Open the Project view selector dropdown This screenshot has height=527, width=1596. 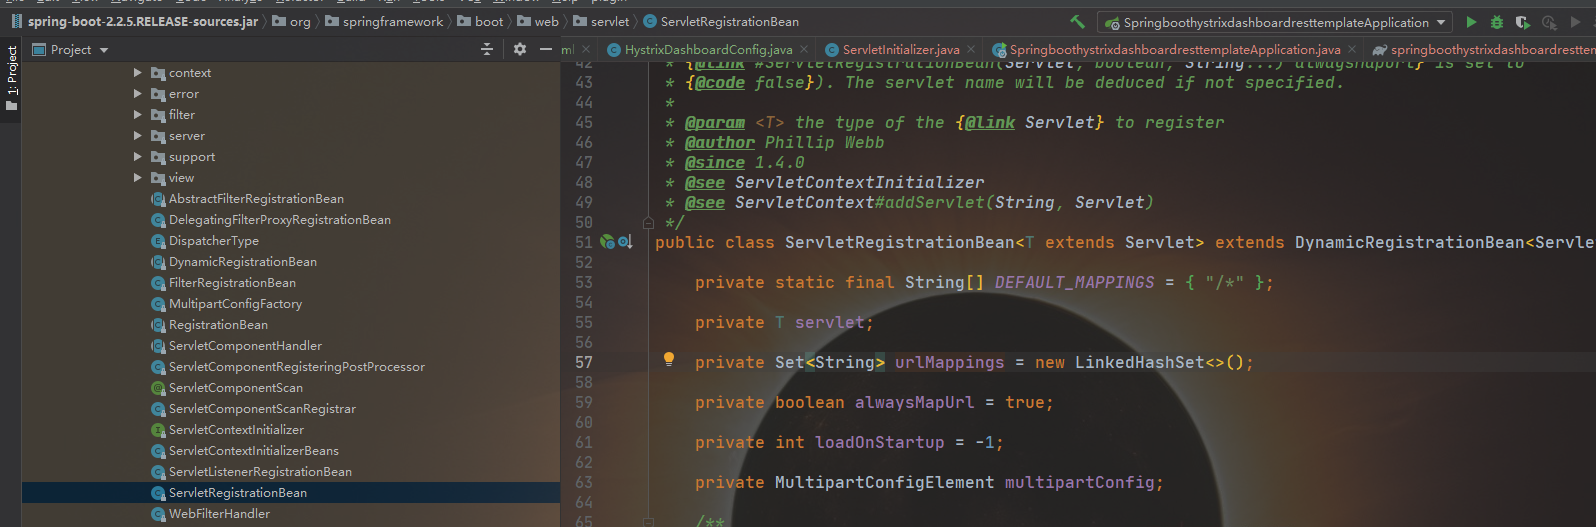click(x=70, y=49)
